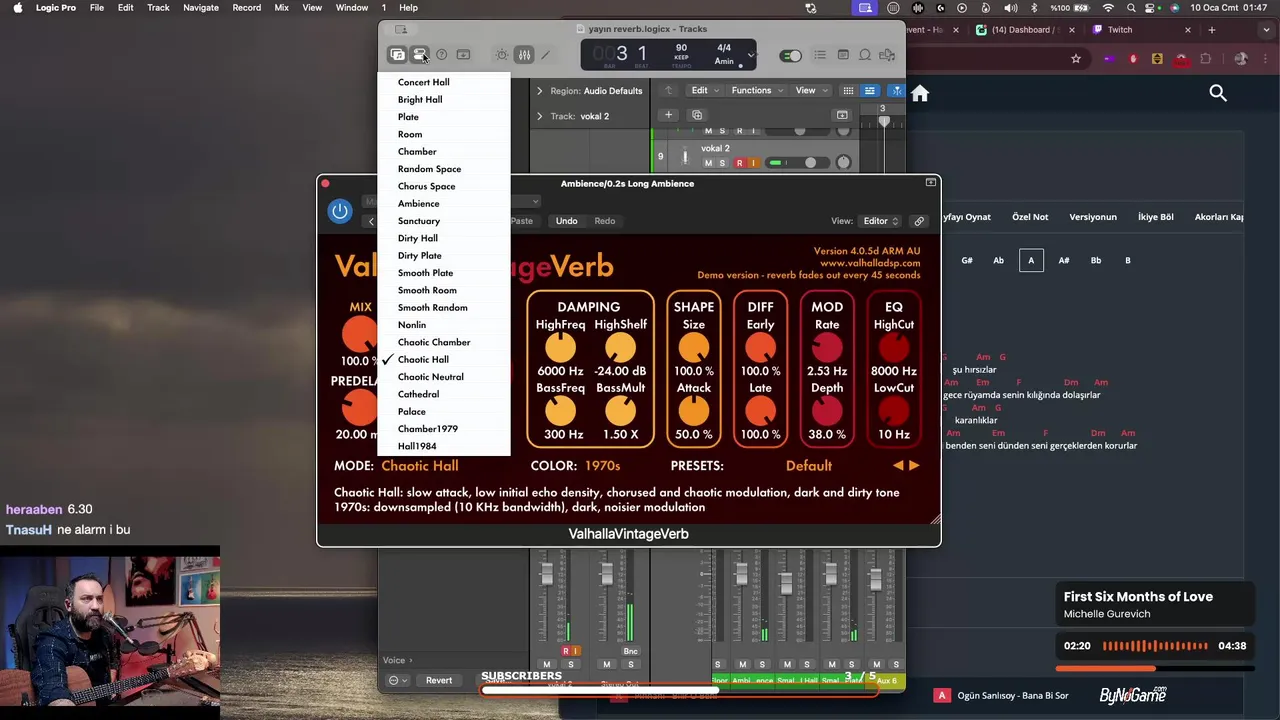The width and height of the screenshot is (1280, 720).
Task: Click the duplicate track icon
Action: coord(697,115)
